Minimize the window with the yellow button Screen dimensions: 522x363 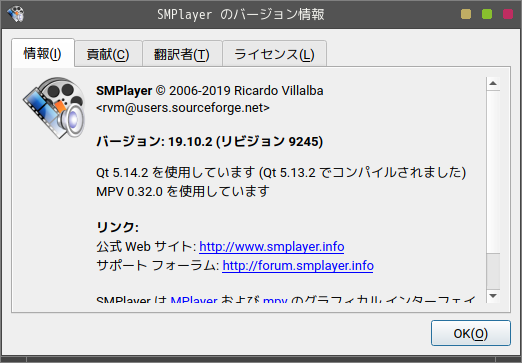click(466, 14)
